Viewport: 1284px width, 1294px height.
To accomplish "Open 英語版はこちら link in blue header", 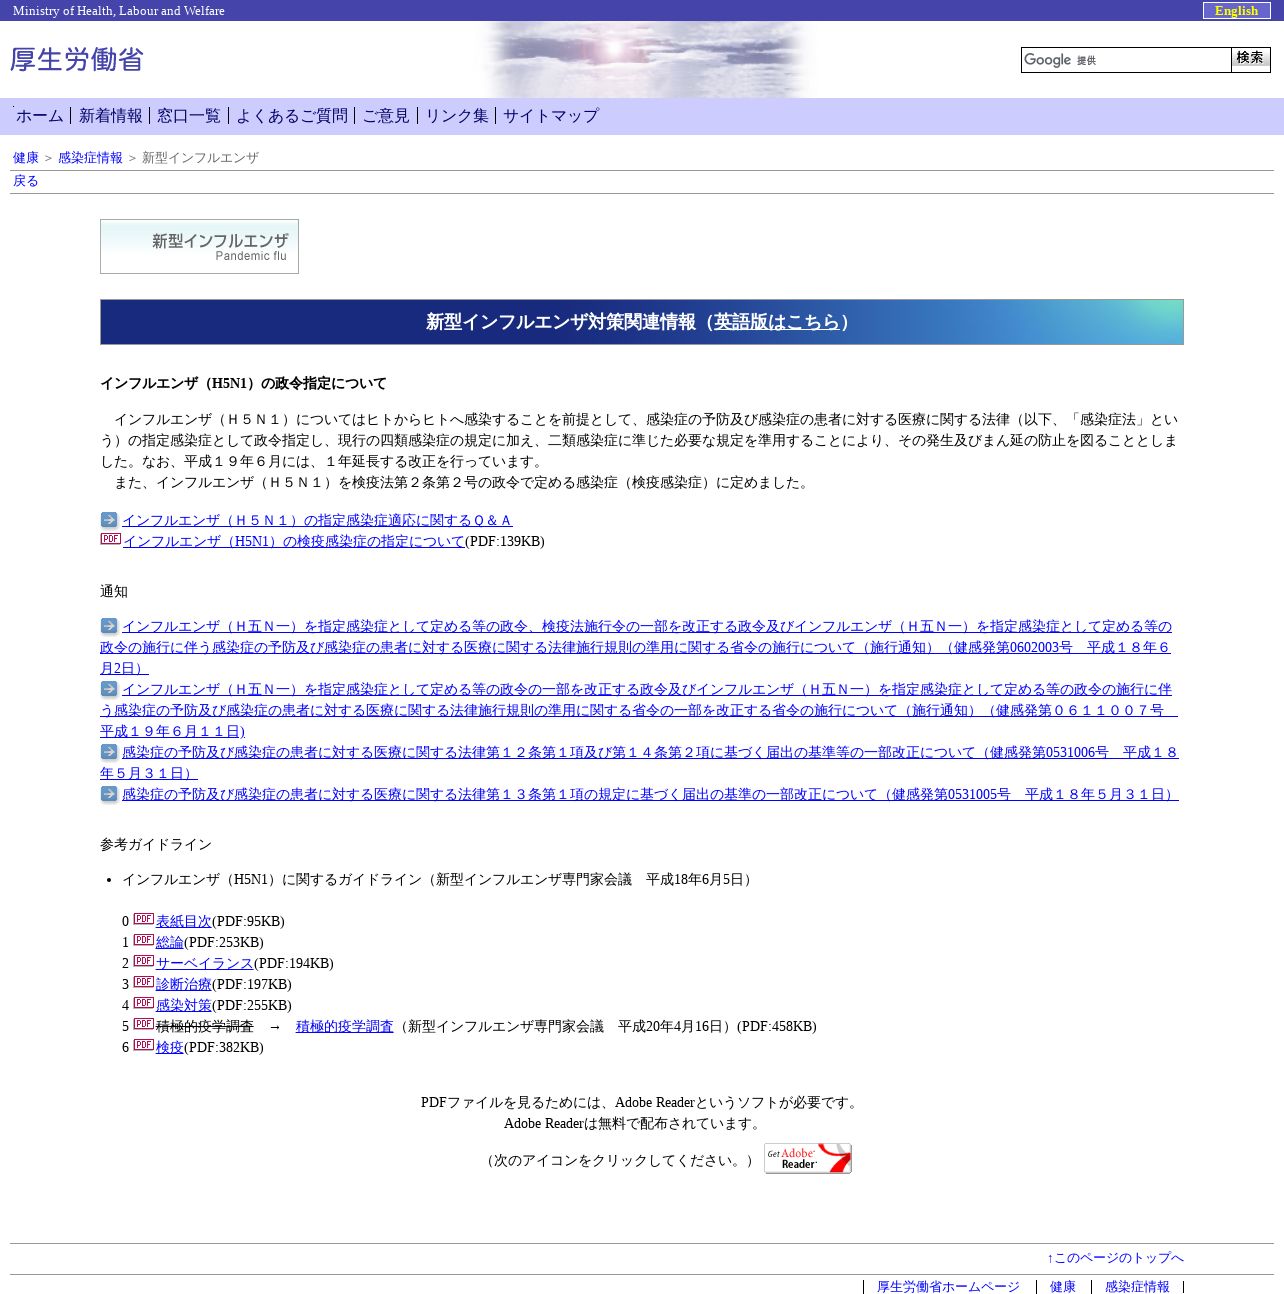I will [x=777, y=322].
